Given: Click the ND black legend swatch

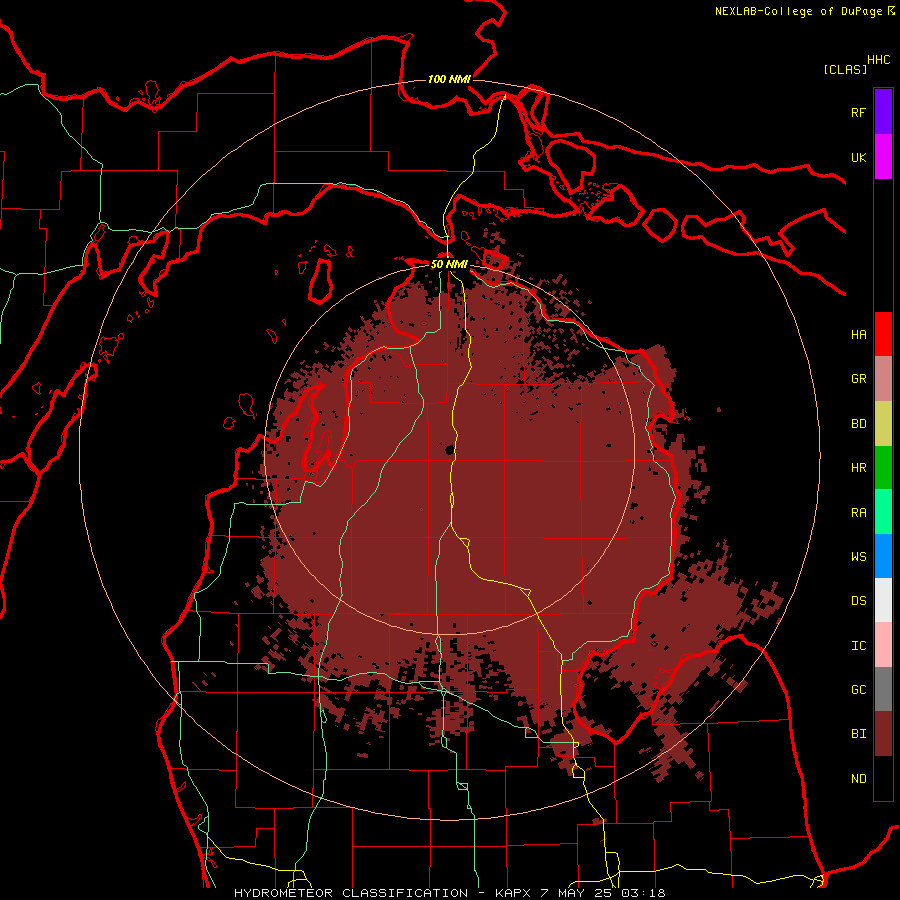Looking at the screenshot, I should tap(883, 778).
